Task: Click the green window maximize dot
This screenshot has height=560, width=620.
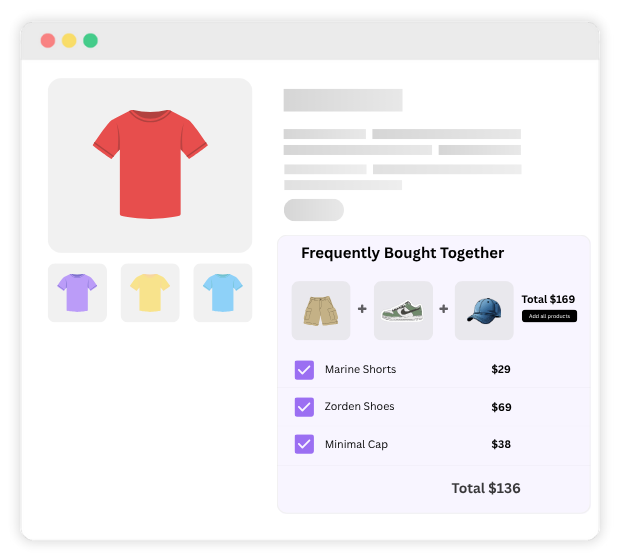Action: pos(91,41)
